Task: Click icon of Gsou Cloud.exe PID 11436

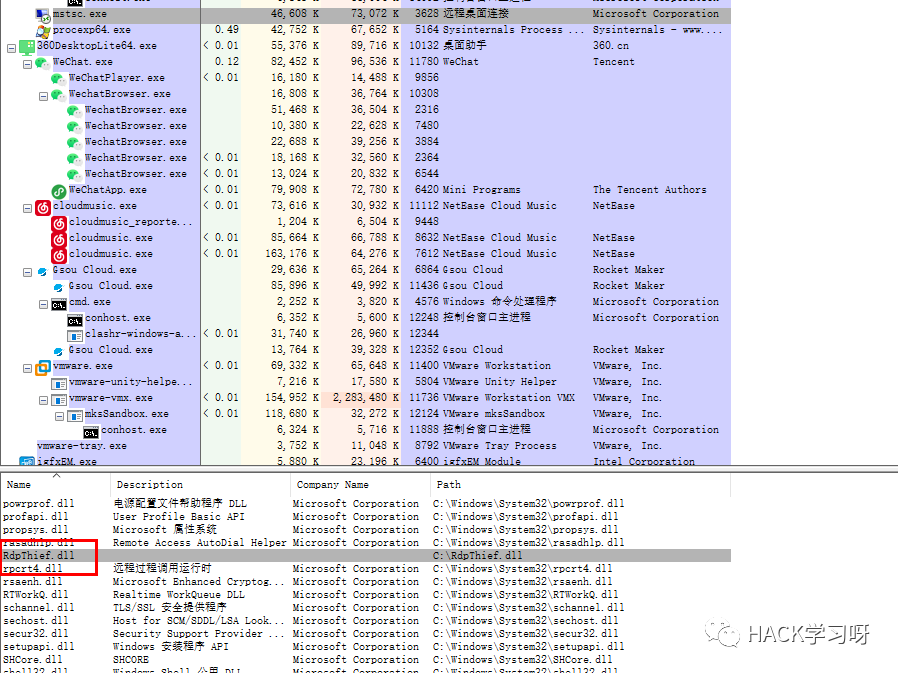Action: (x=59, y=287)
